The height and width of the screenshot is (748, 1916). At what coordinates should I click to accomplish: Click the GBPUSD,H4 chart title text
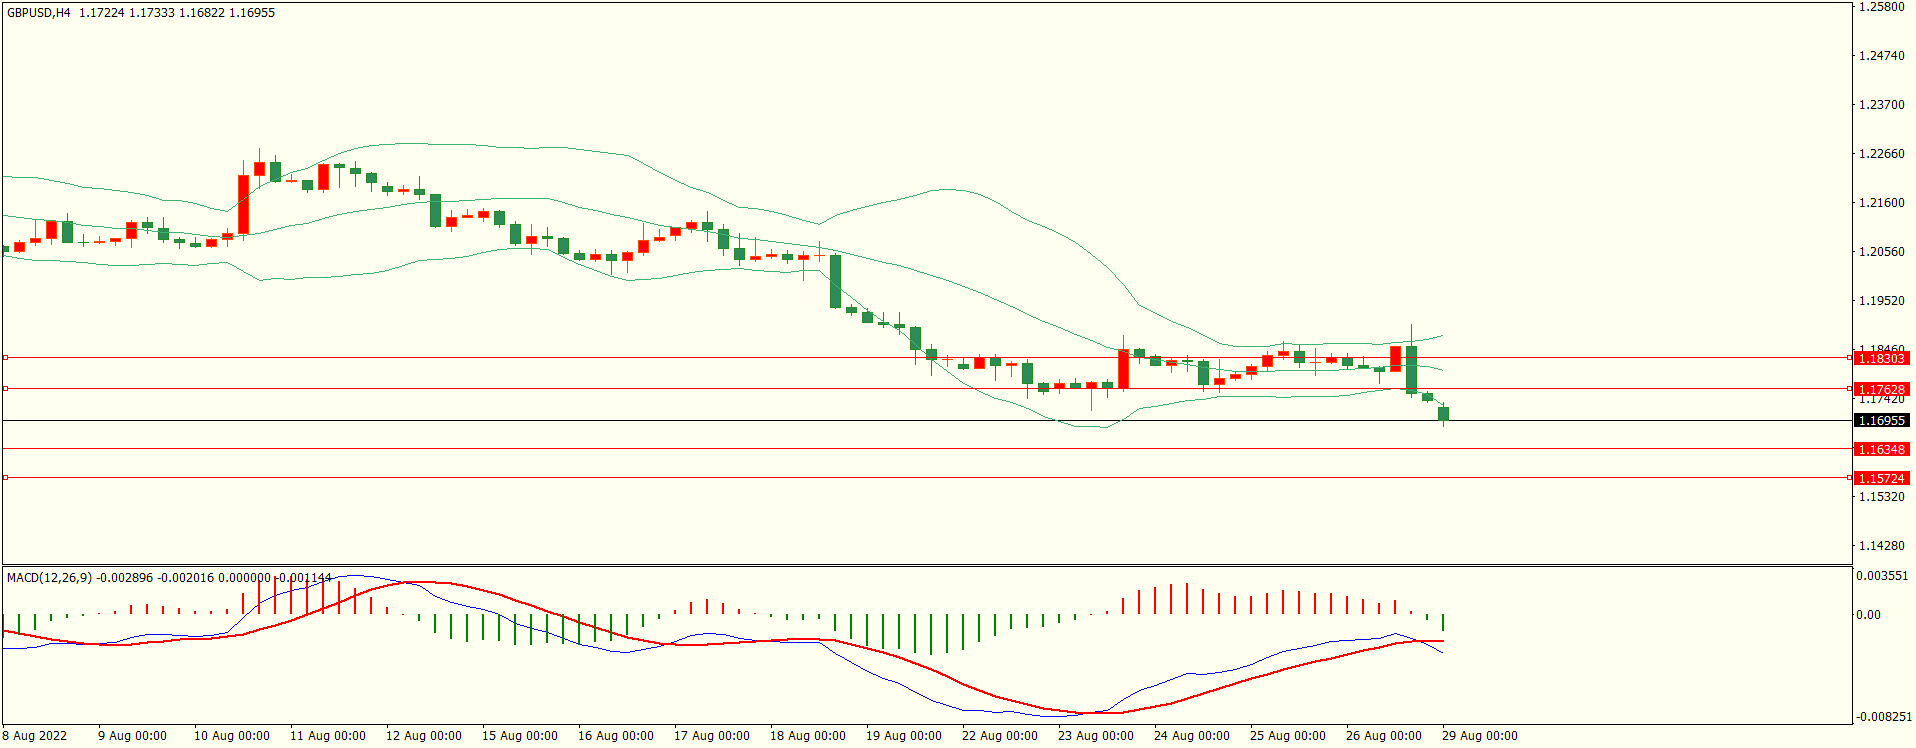39,13
